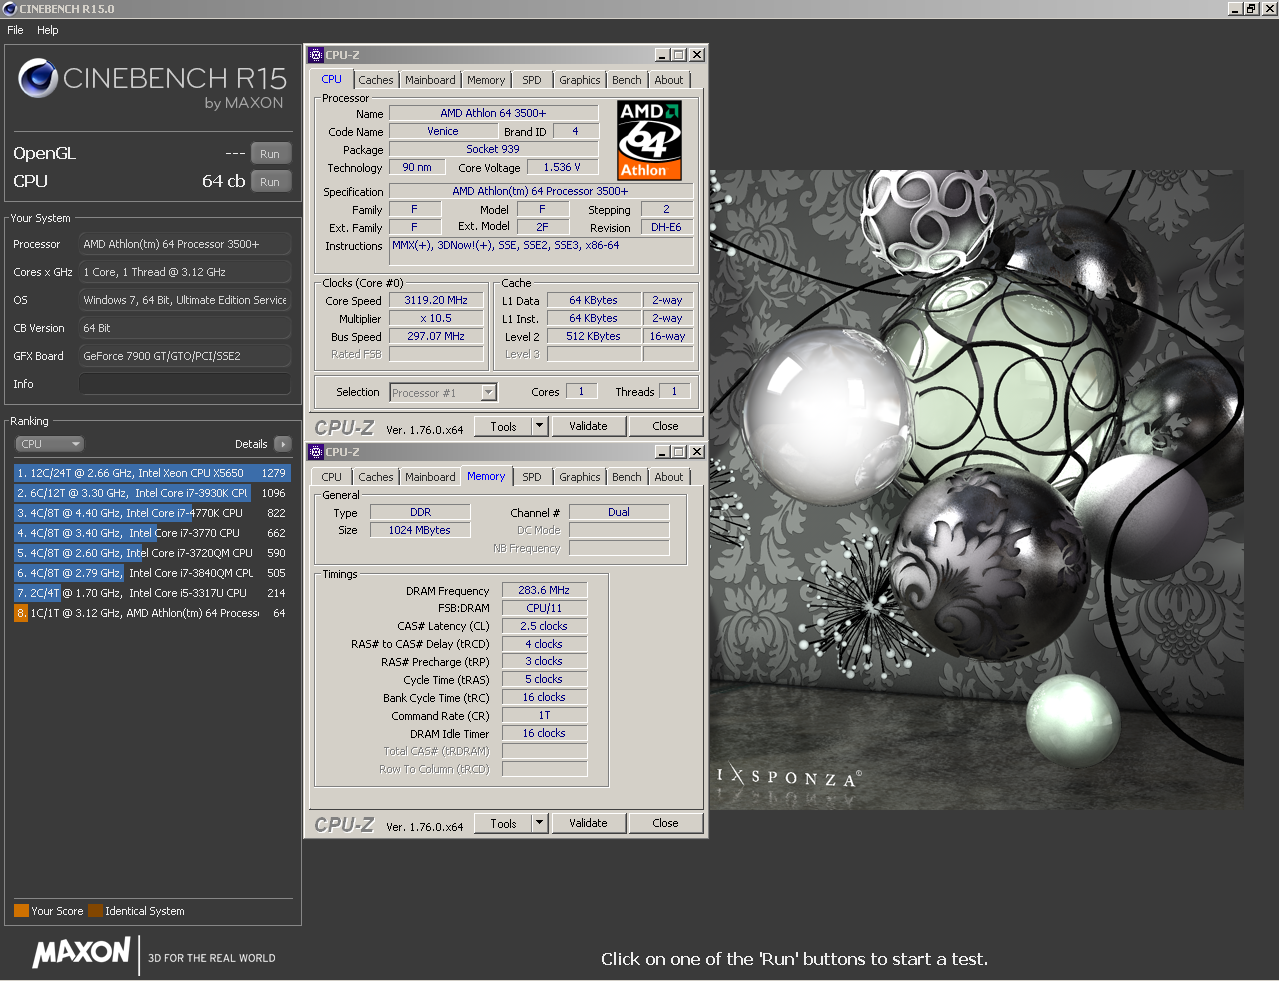Switch to Bench tab in lower CPU-Z
Image resolution: width=1279 pixels, height=981 pixels.
pos(627,477)
